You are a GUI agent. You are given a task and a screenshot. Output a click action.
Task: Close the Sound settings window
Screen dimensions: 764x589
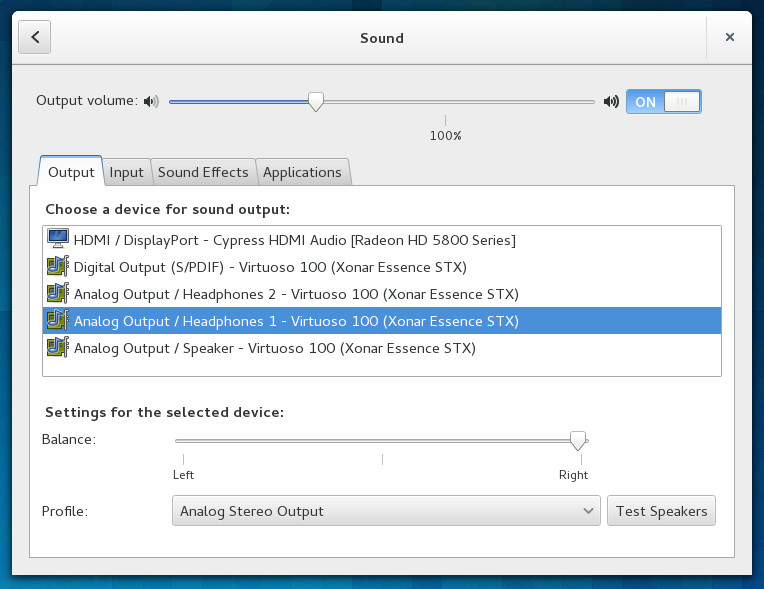(730, 38)
